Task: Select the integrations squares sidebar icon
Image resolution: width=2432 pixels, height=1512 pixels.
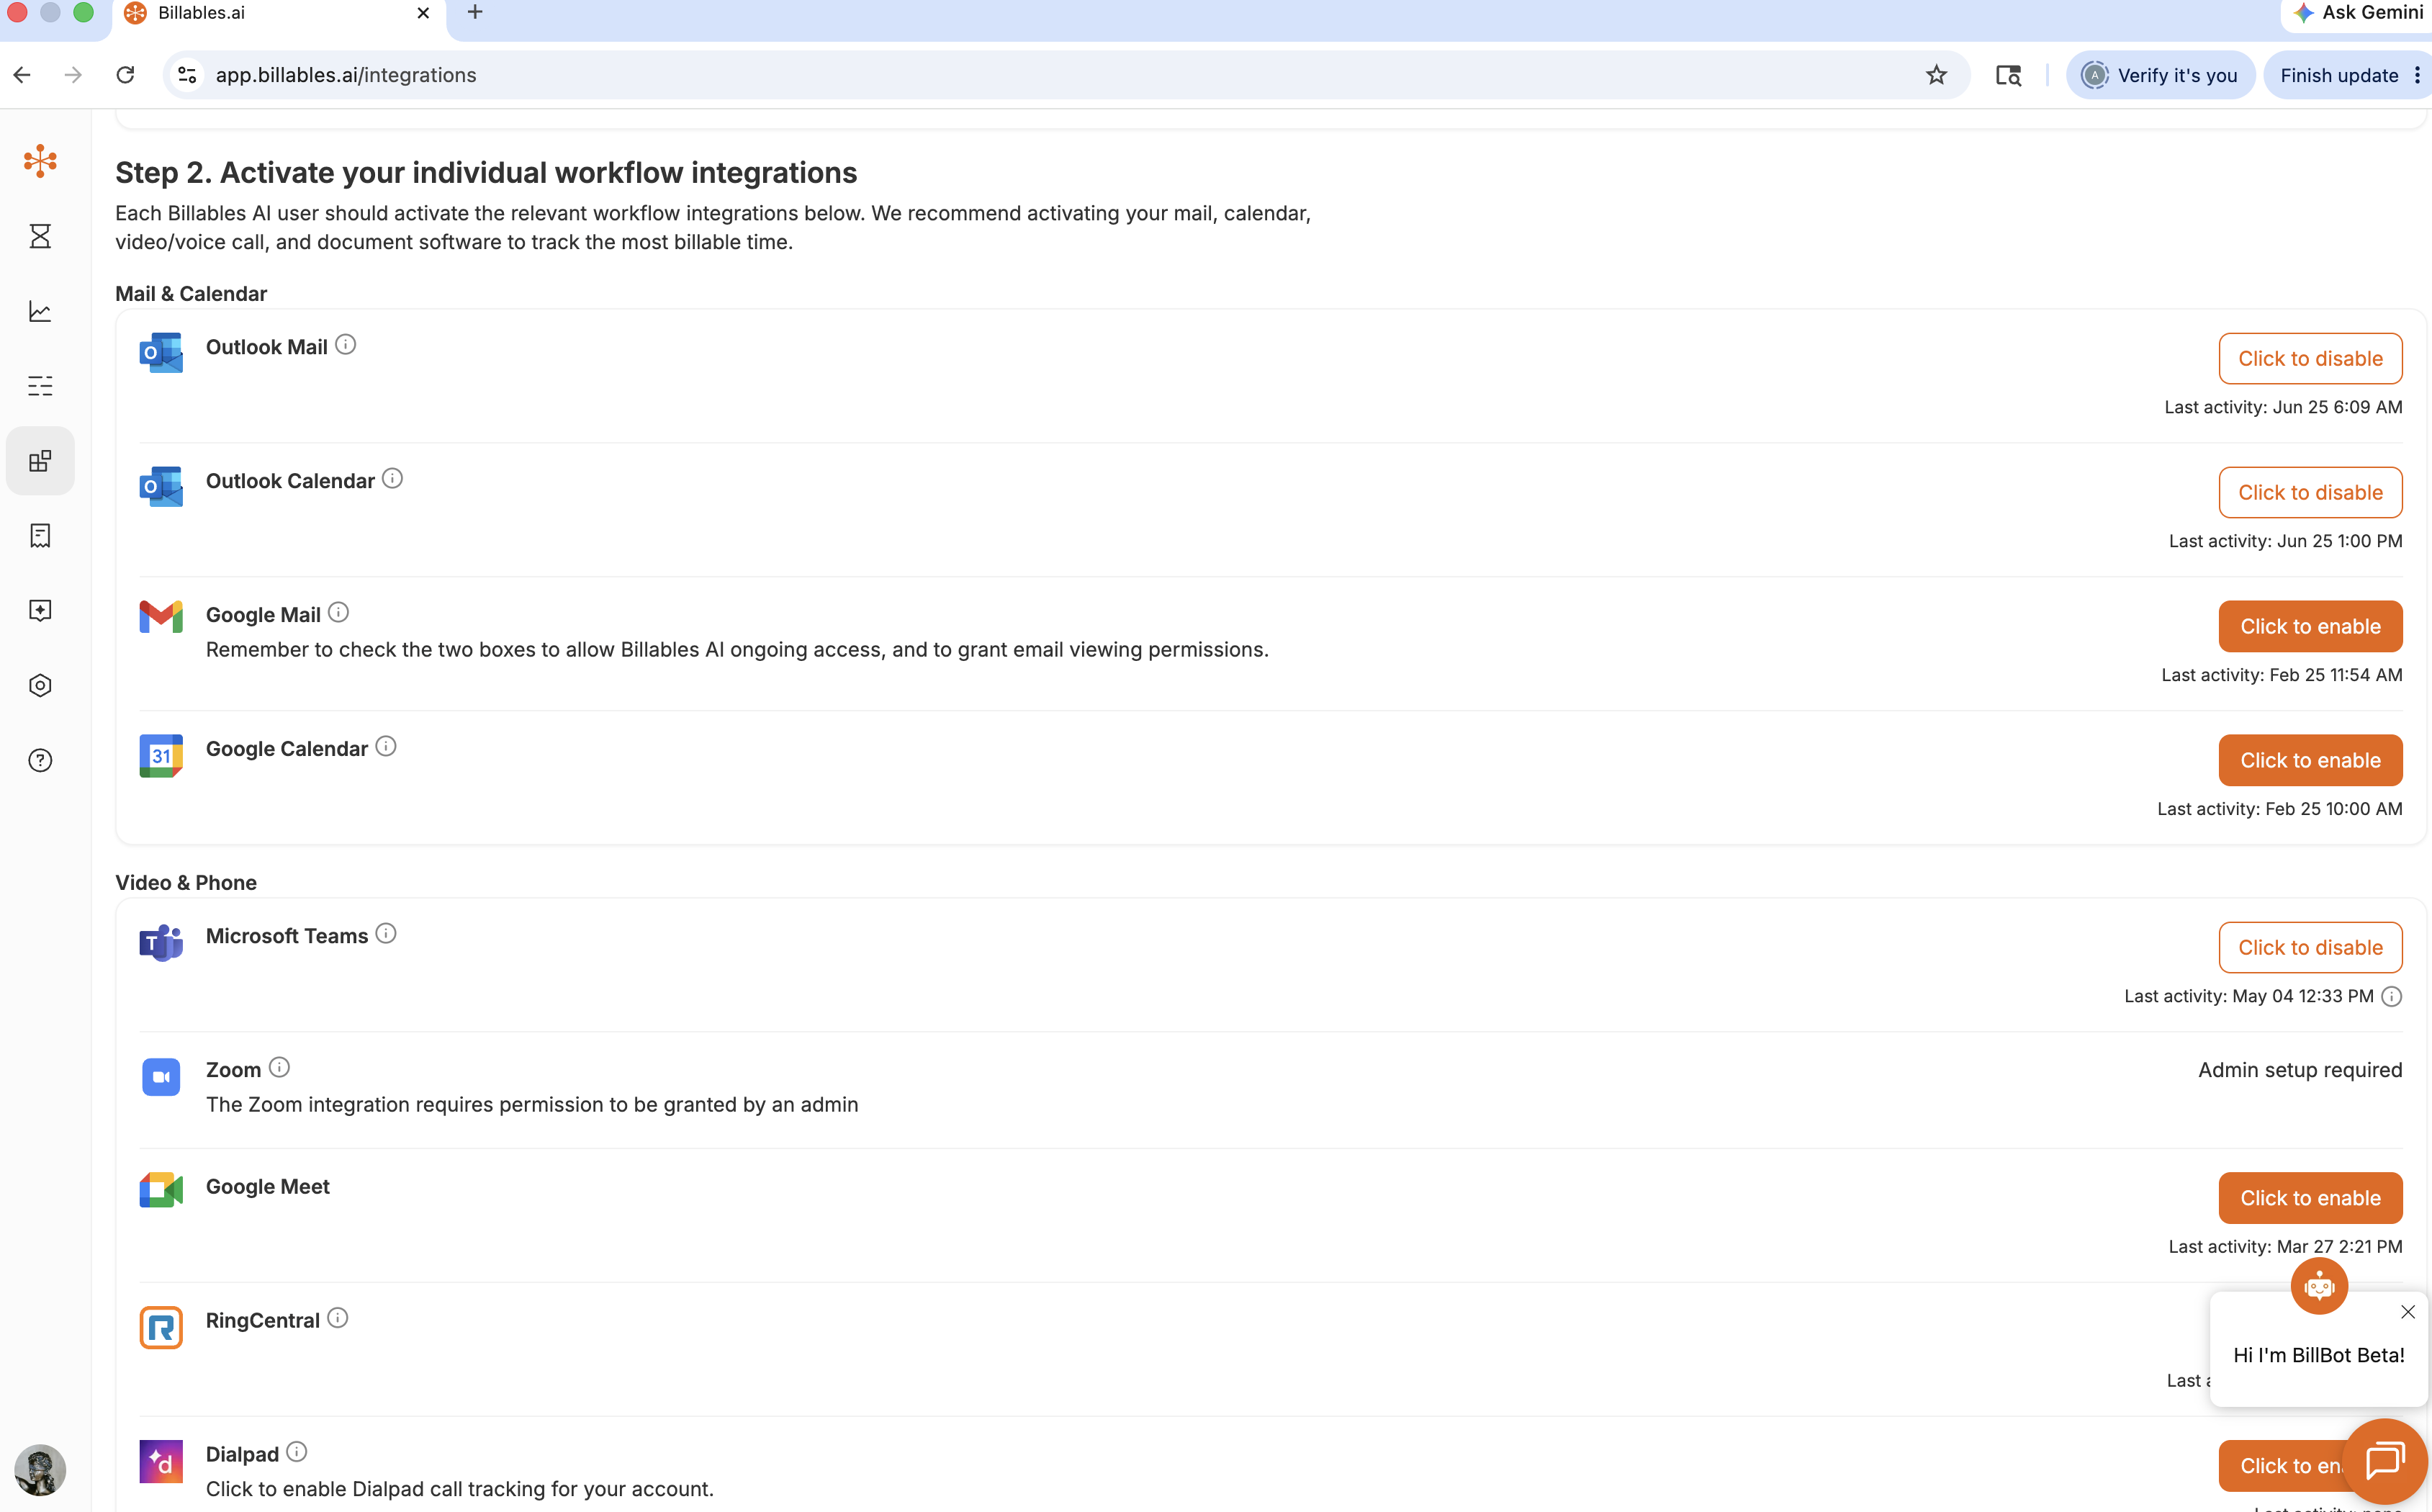Action: 40,461
